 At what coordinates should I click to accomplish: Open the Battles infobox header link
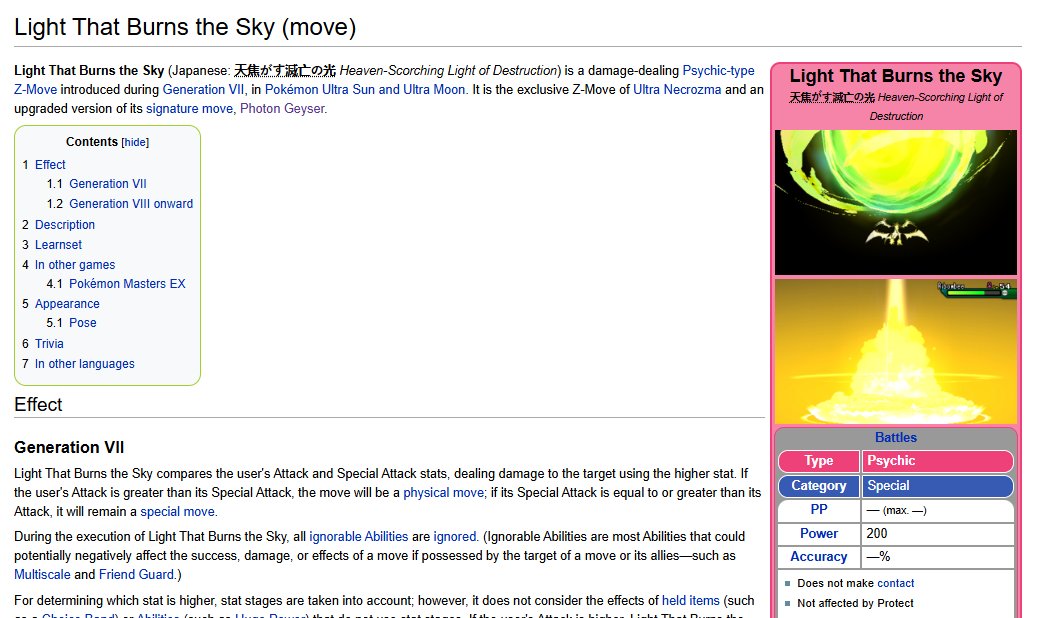[x=895, y=437]
